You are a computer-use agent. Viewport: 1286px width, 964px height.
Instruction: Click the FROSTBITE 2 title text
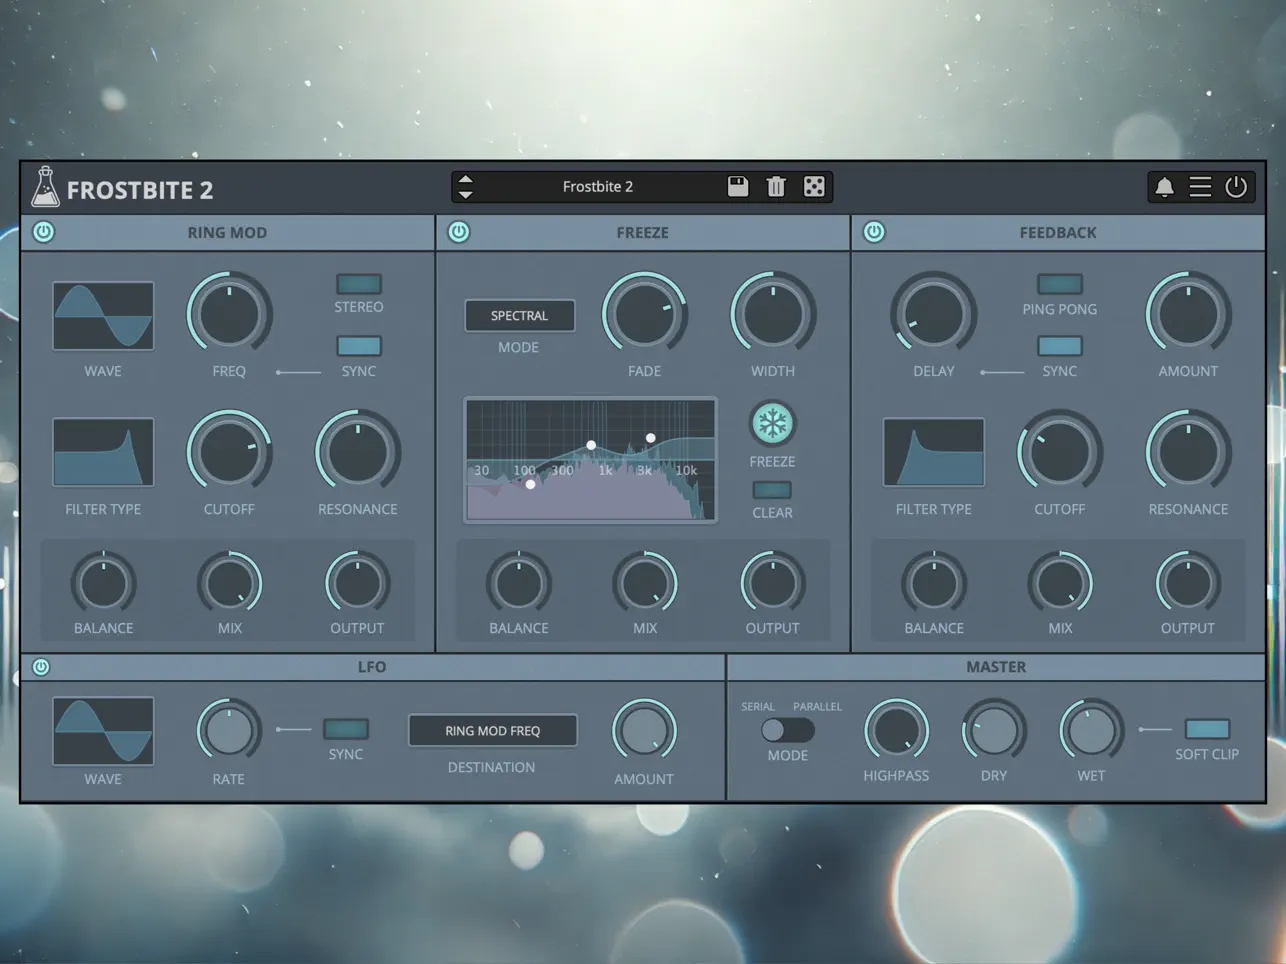(140, 190)
